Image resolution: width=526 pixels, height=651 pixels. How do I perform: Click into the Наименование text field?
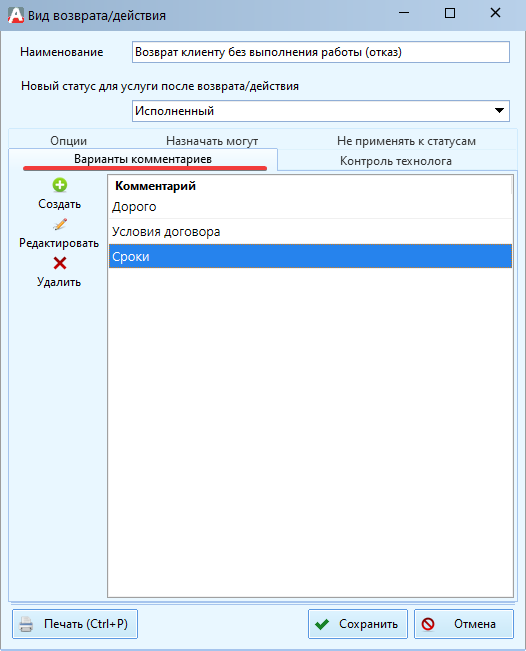tap(320, 52)
